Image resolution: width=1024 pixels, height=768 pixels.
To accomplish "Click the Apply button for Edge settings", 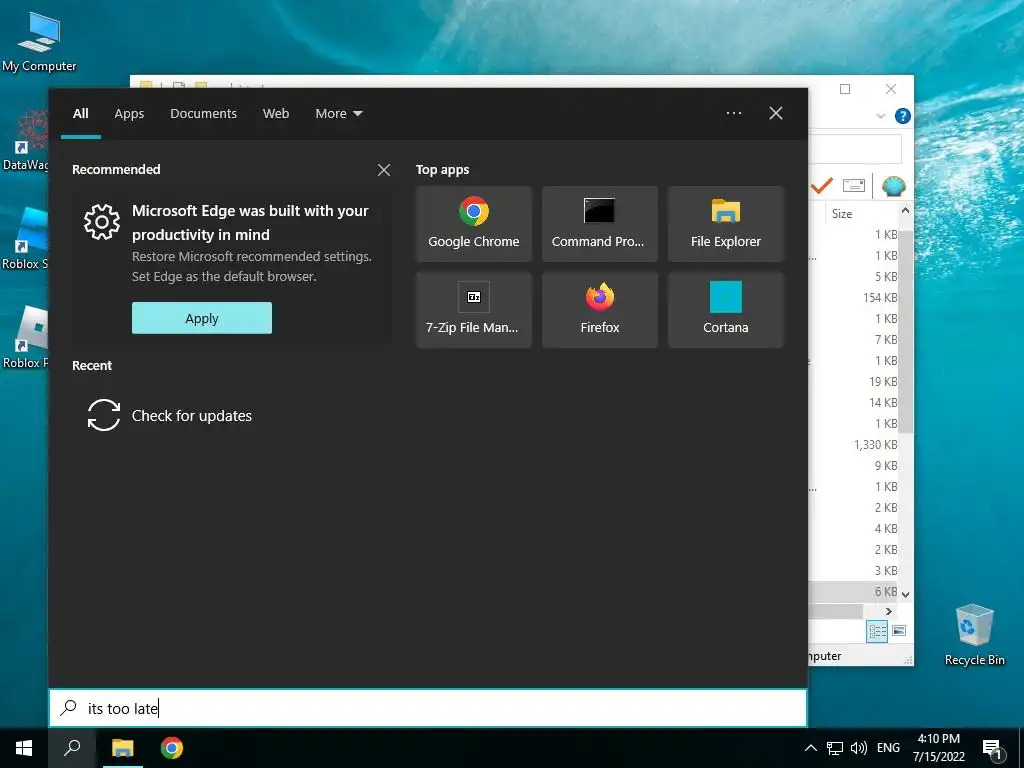I will [202, 318].
